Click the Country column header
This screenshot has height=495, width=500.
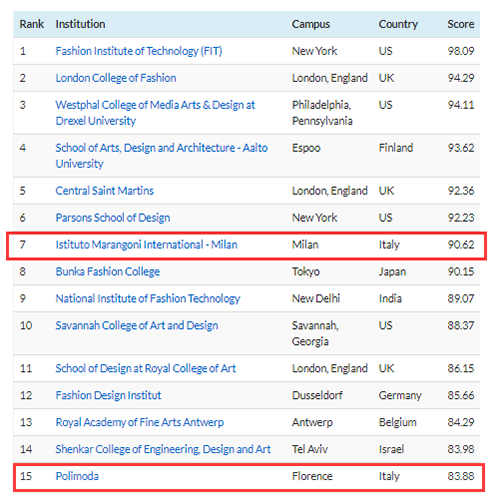point(398,24)
